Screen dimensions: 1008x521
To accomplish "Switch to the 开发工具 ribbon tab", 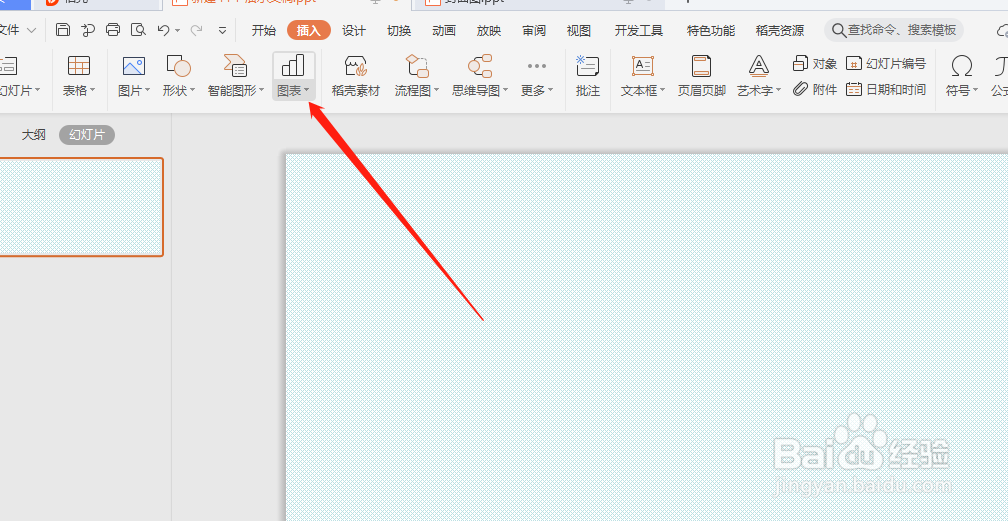I will click(638, 30).
